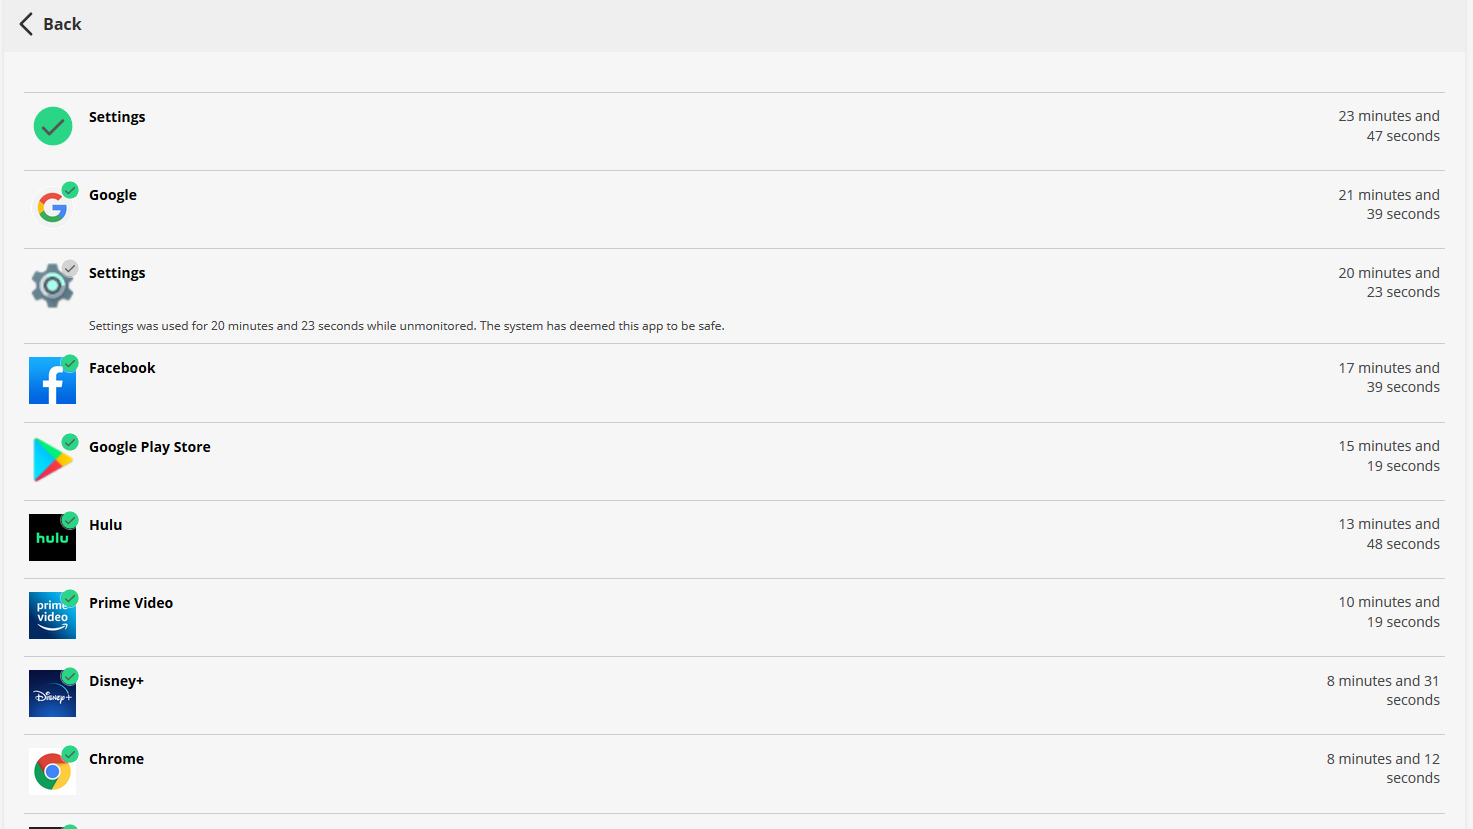Click the 23 minutes and 47 seconds duration
1473x829 pixels.
pos(1389,126)
